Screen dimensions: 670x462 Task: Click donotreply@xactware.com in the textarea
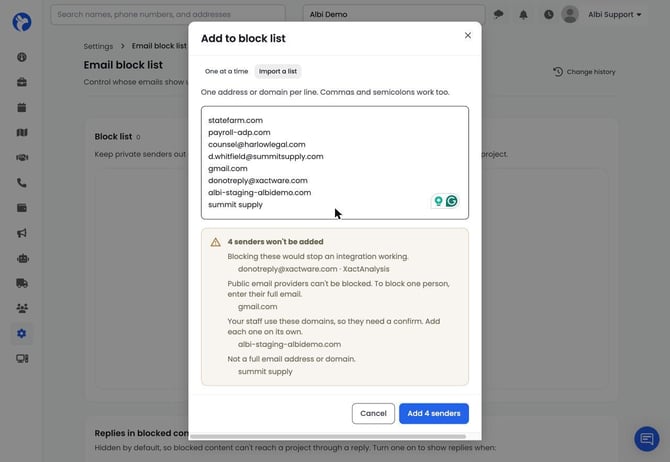(258, 180)
